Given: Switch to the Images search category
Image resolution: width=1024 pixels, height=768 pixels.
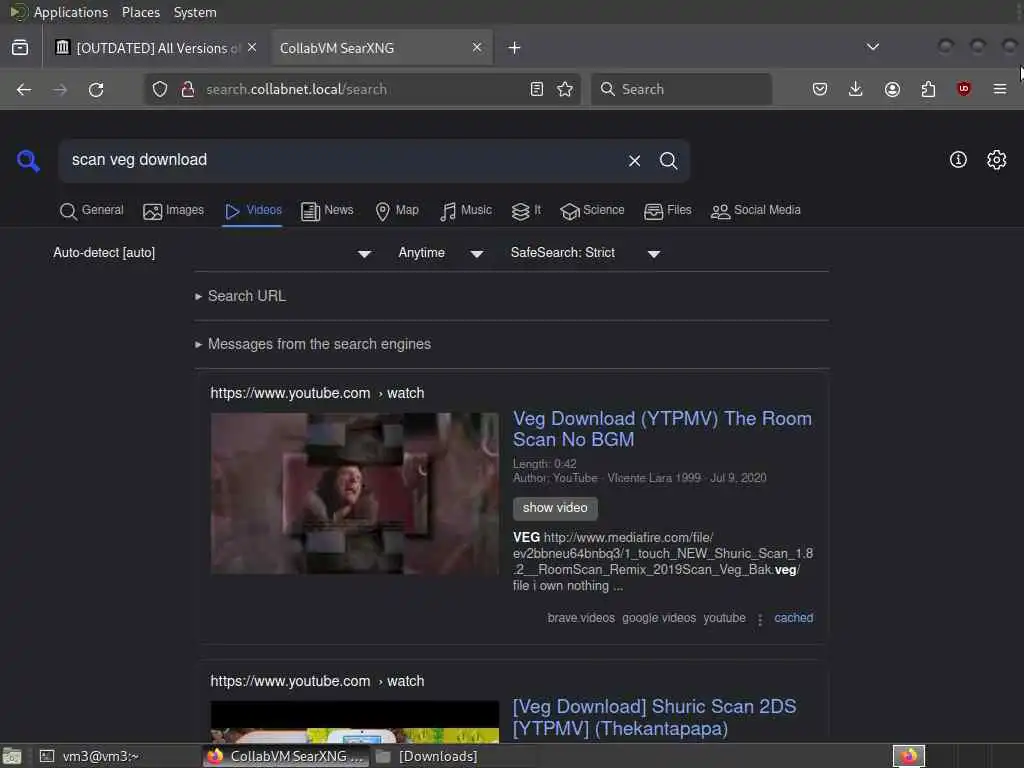Looking at the screenshot, I should [x=174, y=210].
